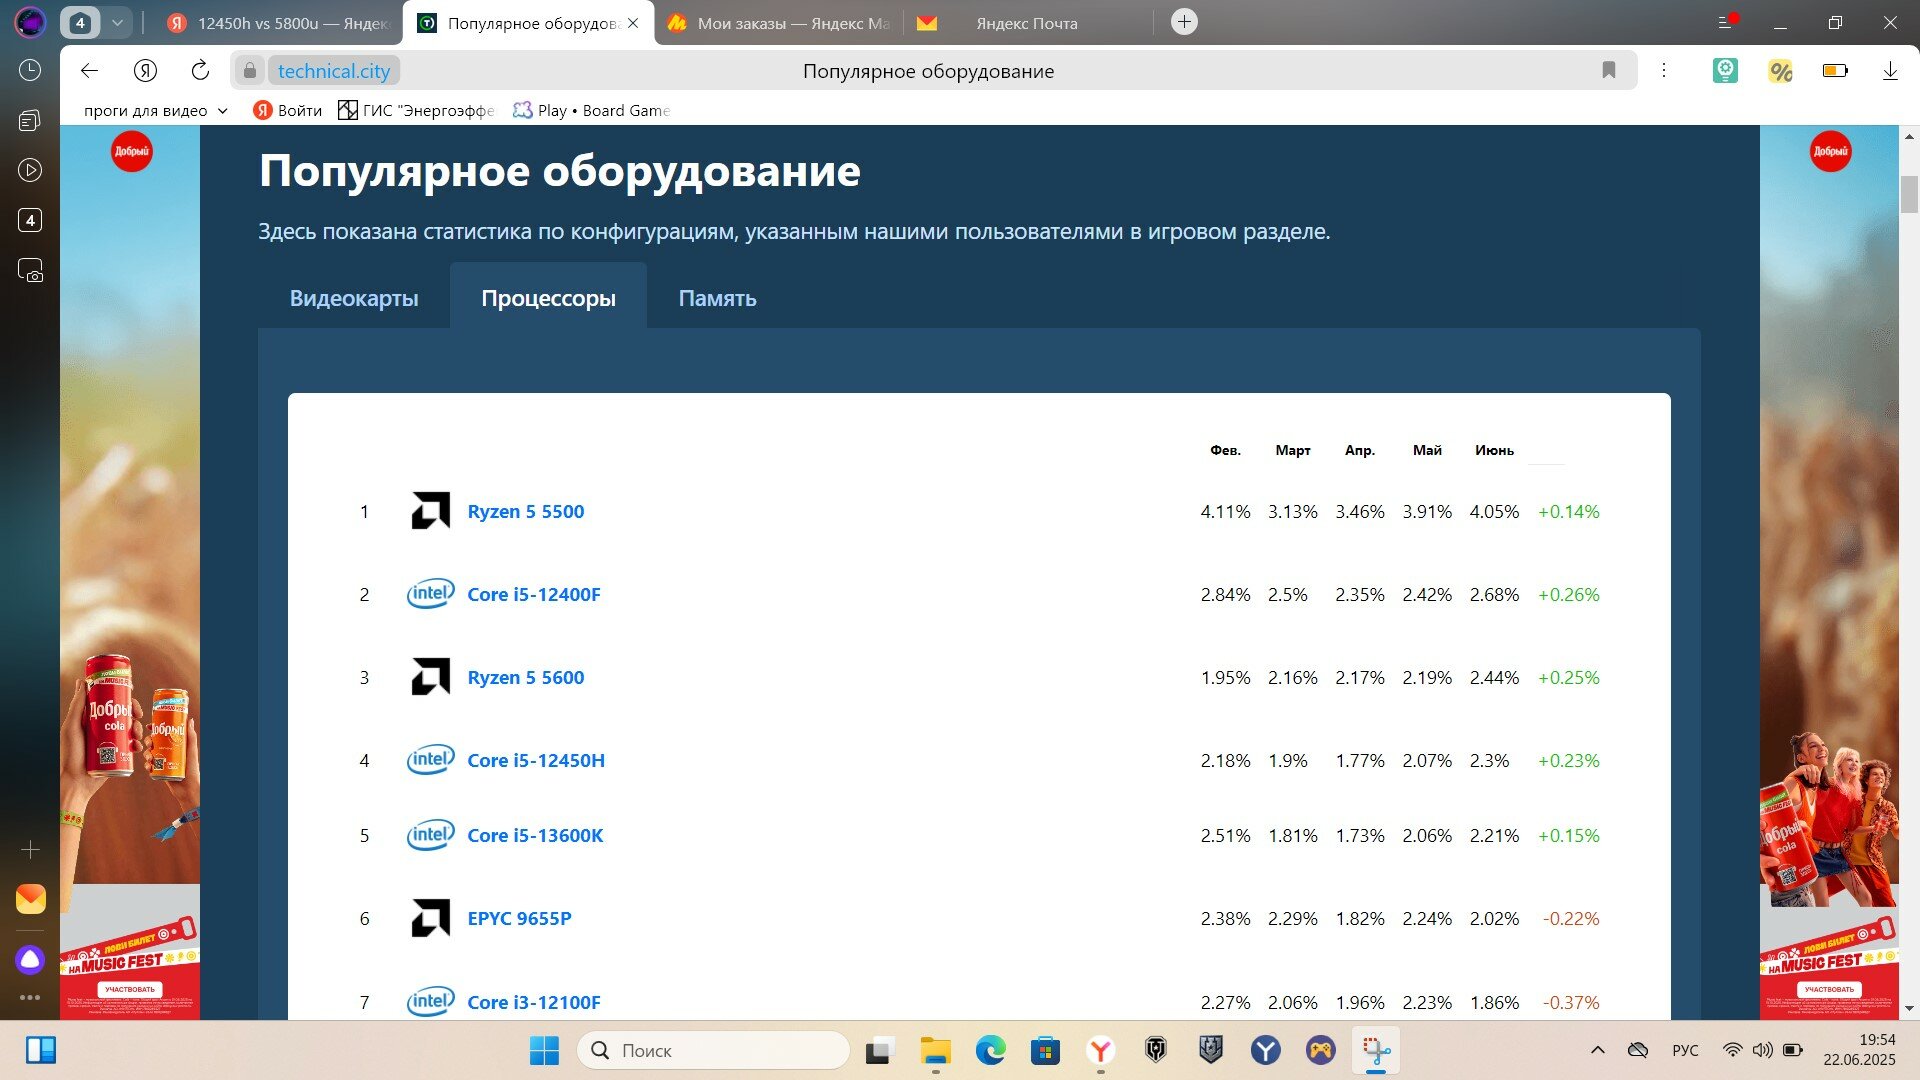Open Yandex Mail icon in sidebar
The image size is (1920, 1080).
tap(30, 899)
